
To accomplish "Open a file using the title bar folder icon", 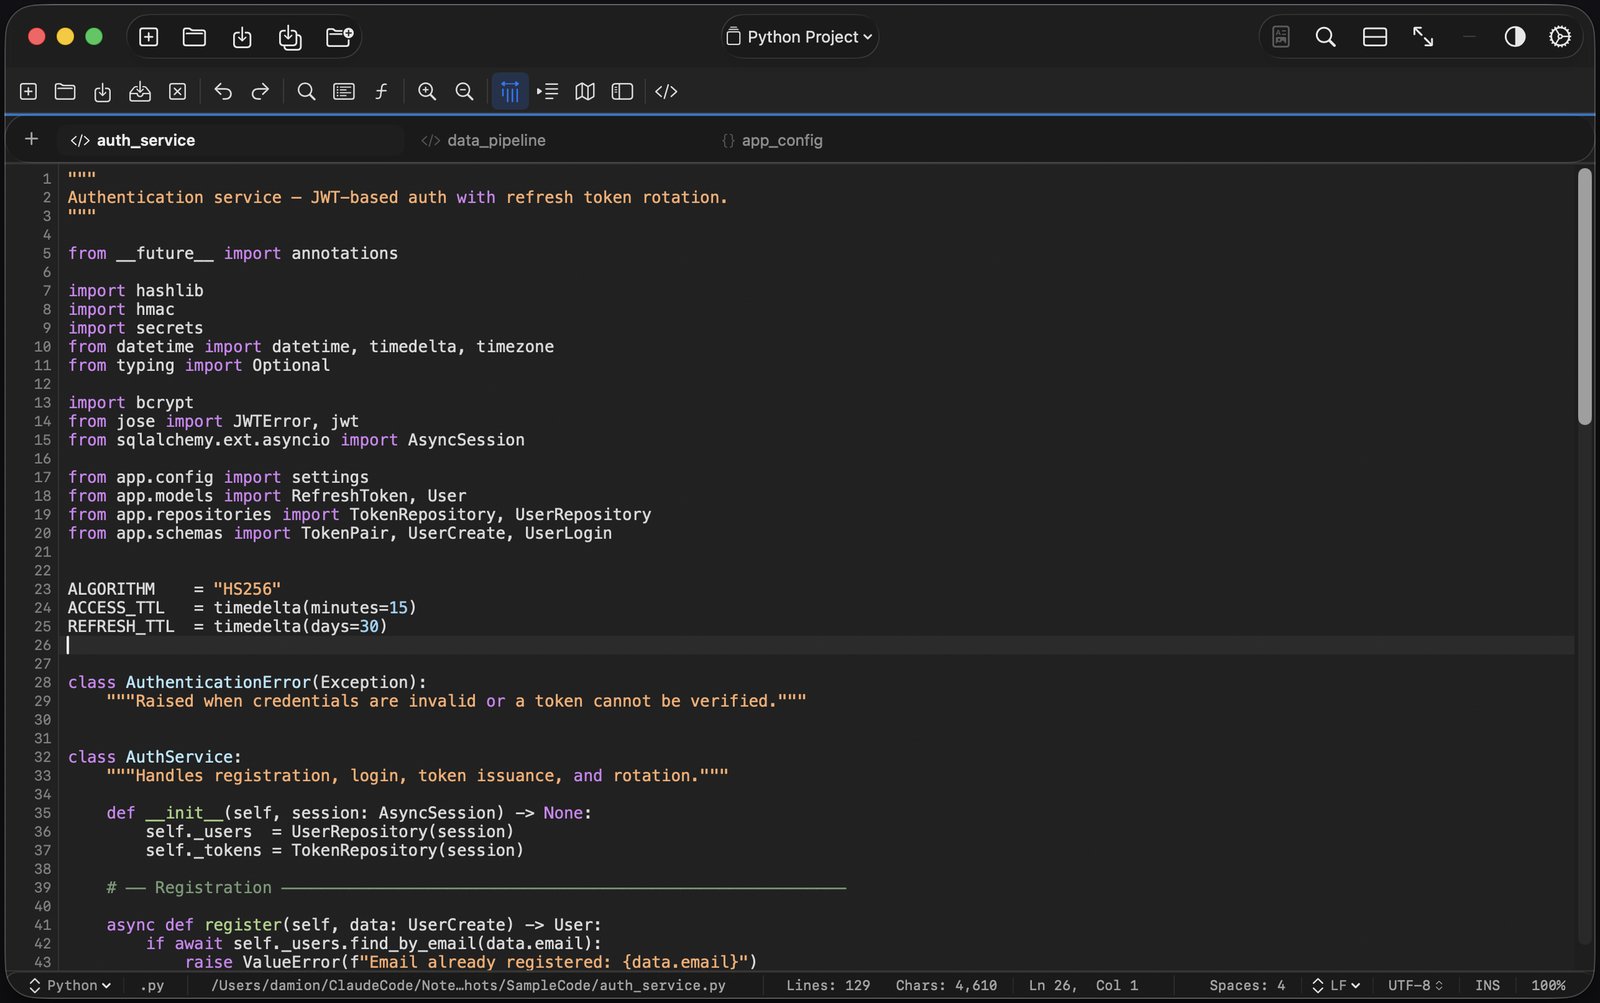I will (194, 37).
